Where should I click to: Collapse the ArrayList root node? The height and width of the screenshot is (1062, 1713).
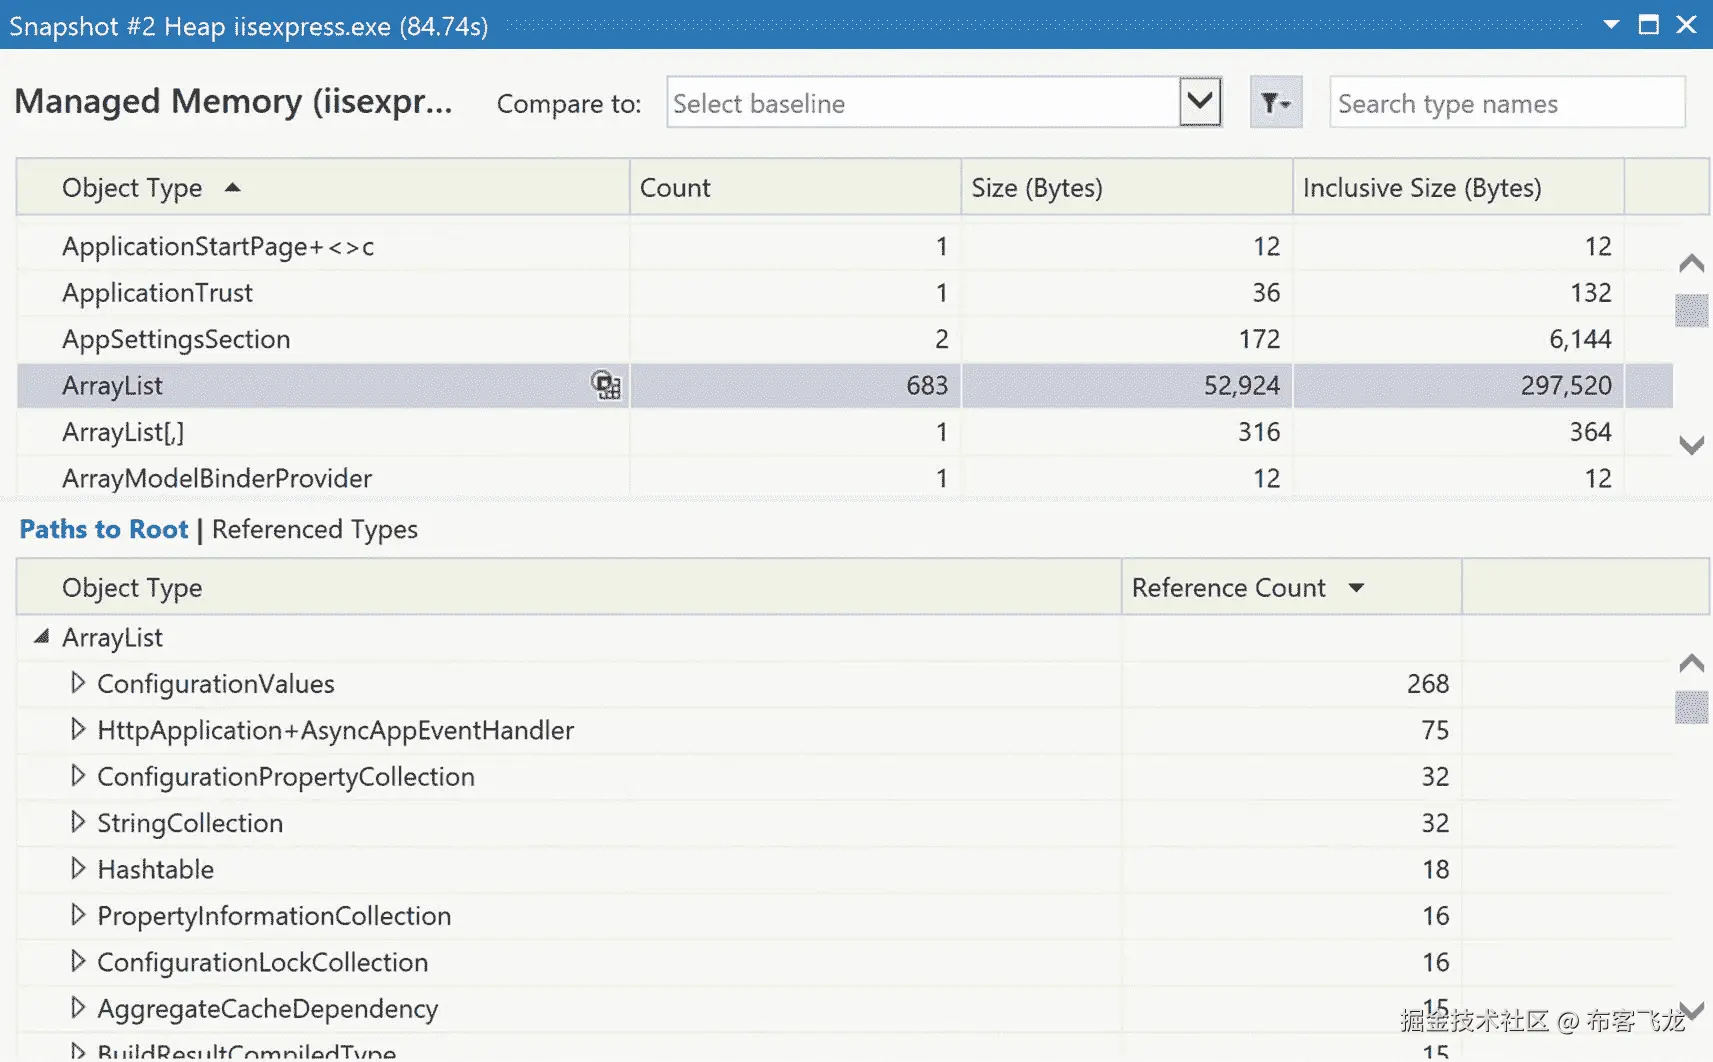(x=42, y=637)
